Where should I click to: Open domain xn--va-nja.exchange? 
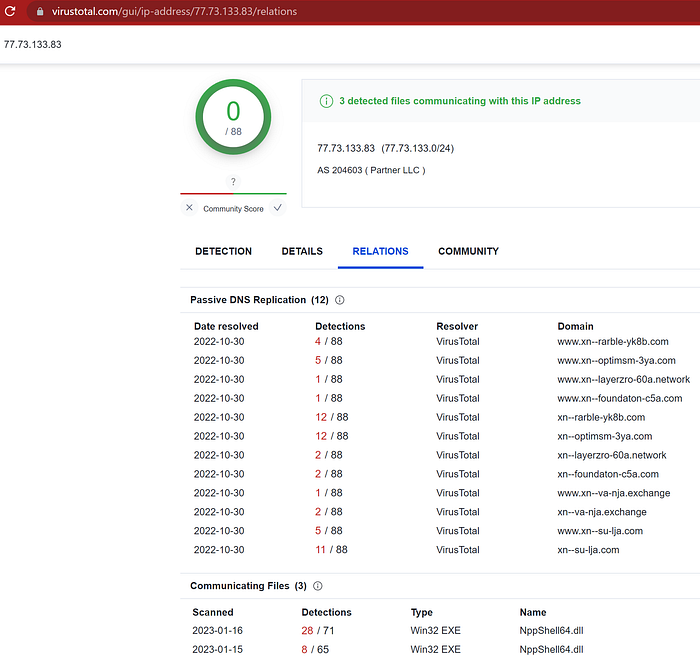pyautogui.click(x=601, y=512)
